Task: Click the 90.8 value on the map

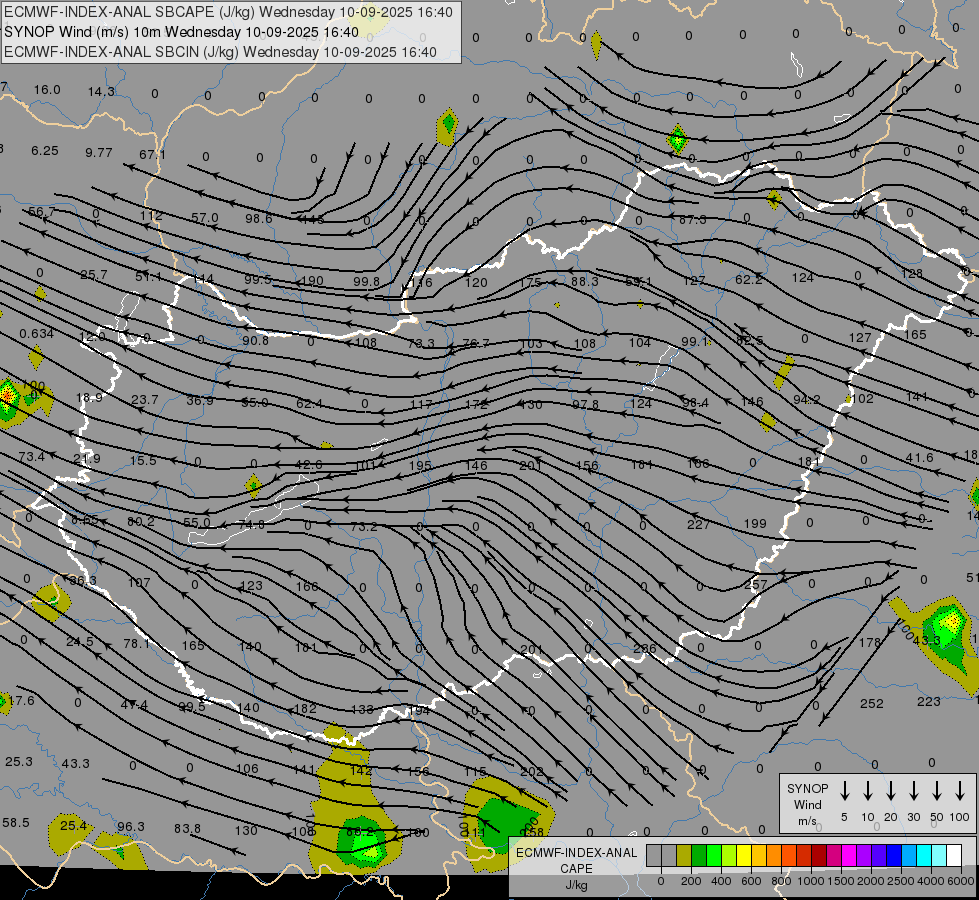Action: (x=255, y=341)
